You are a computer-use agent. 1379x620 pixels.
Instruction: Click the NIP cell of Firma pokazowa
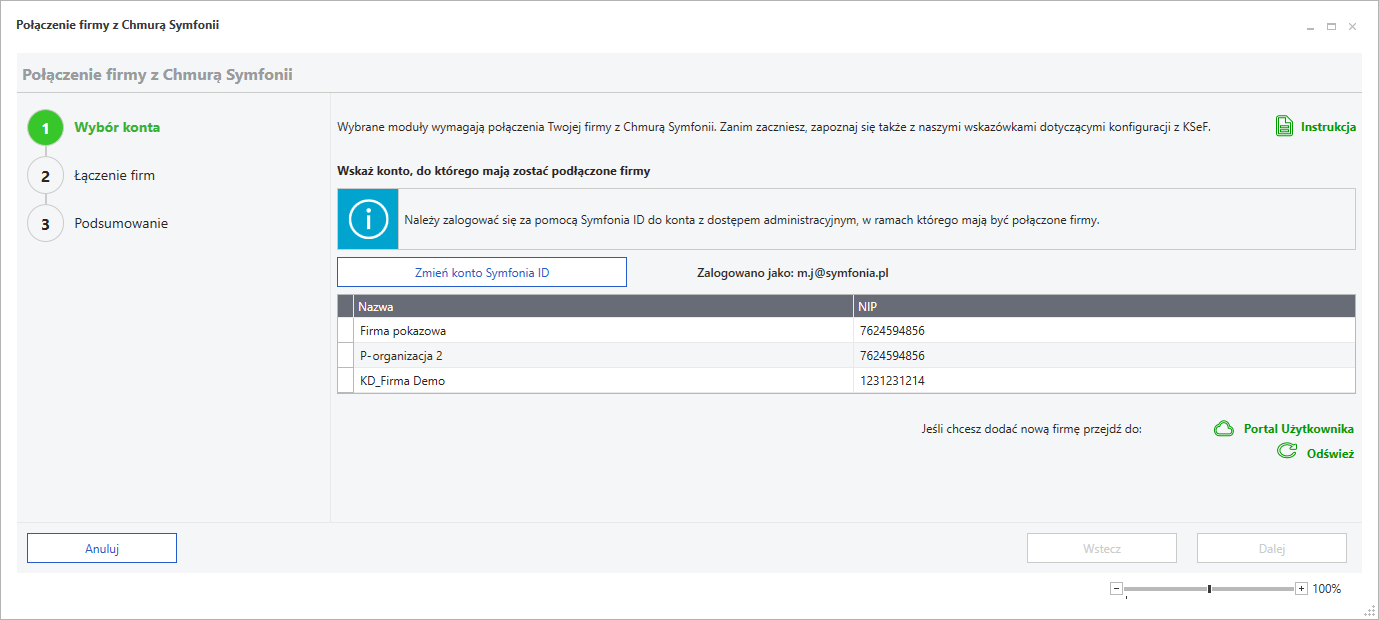tap(1104, 331)
